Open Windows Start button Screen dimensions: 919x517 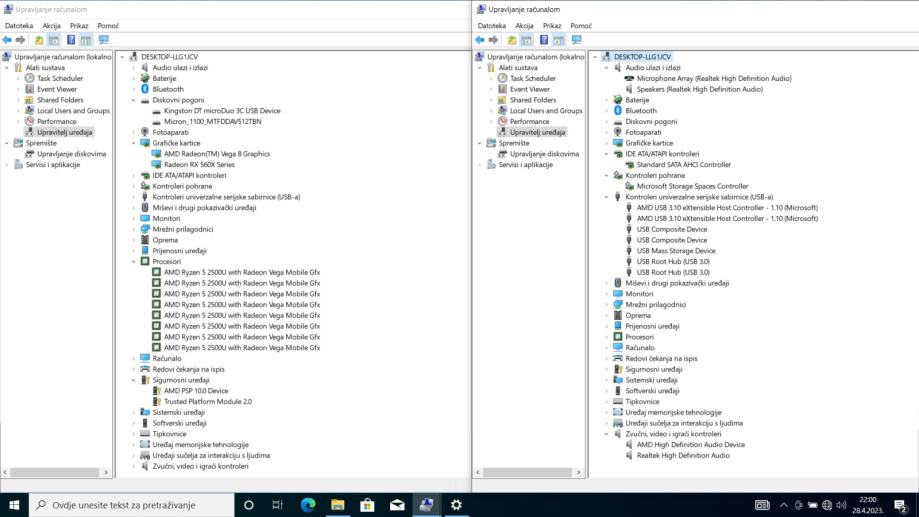pyautogui.click(x=14, y=505)
